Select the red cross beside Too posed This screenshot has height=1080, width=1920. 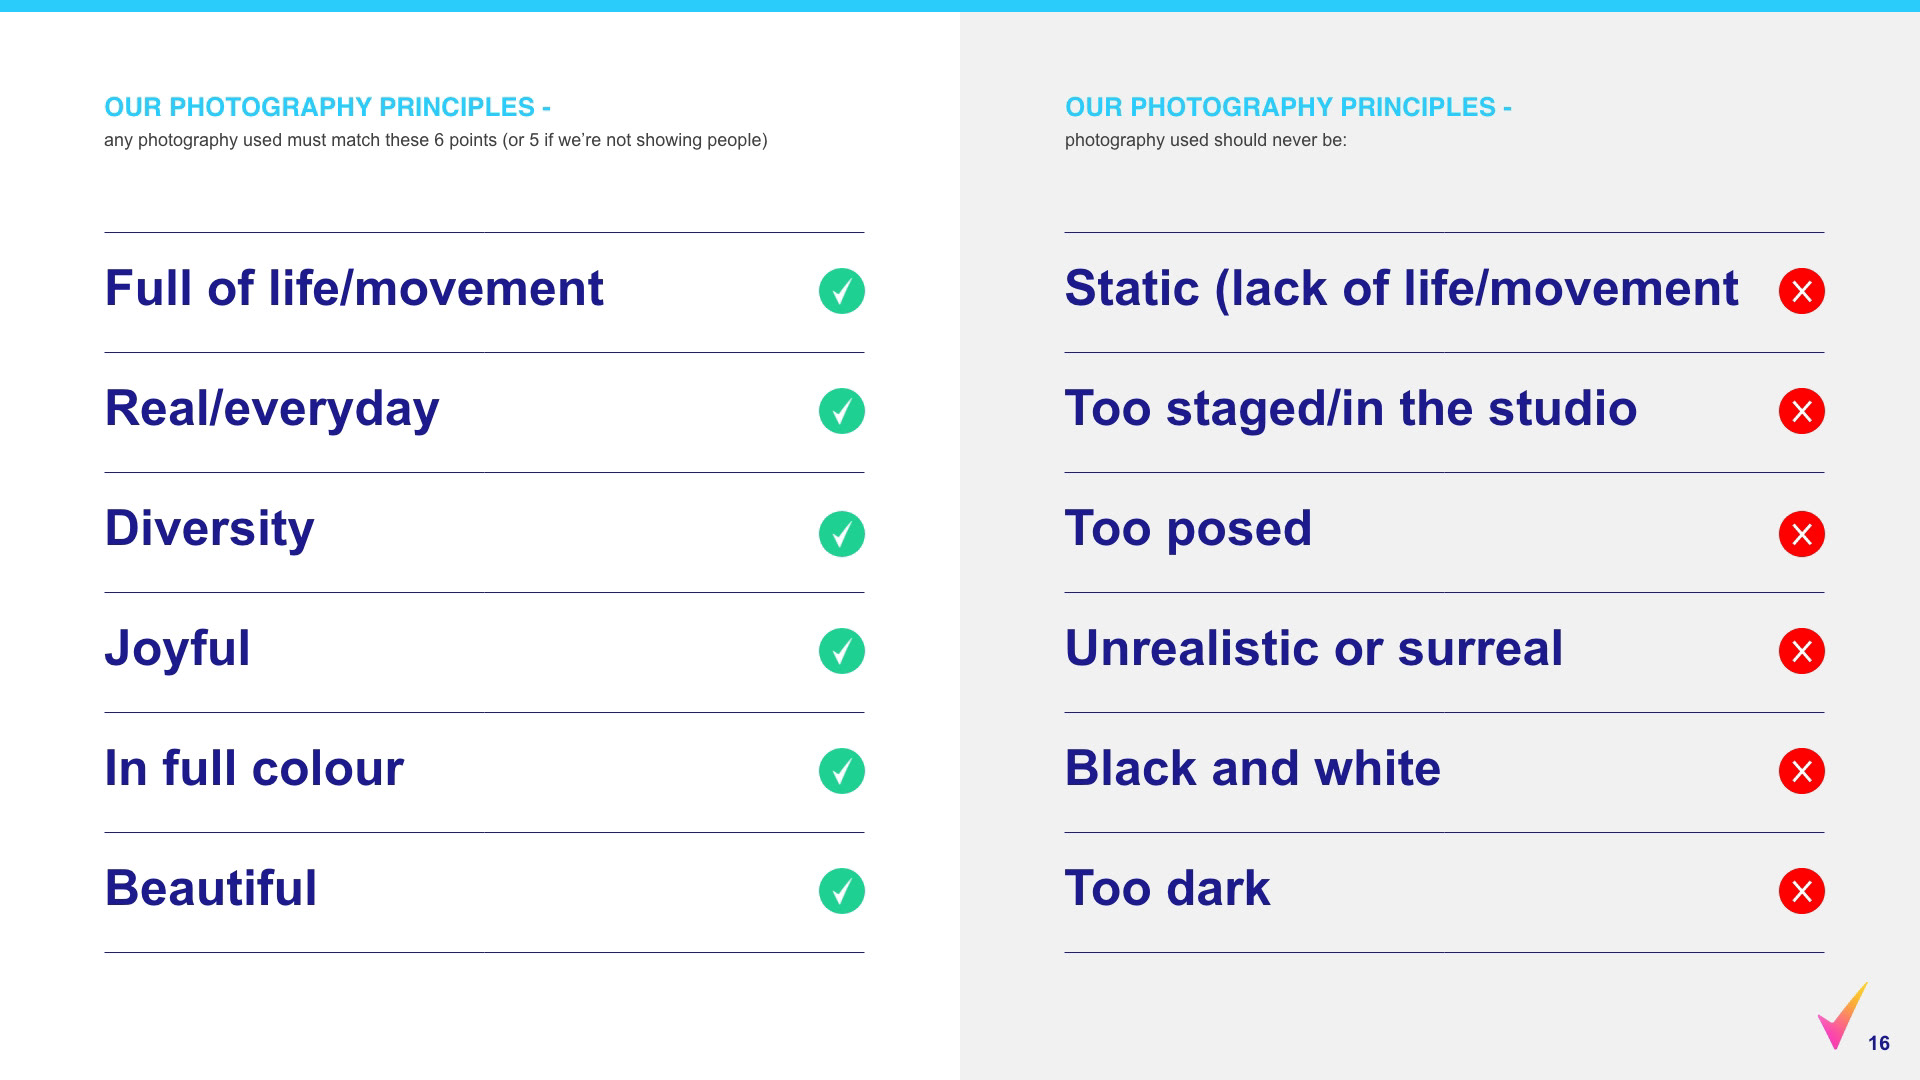pyautogui.click(x=1801, y=534)
